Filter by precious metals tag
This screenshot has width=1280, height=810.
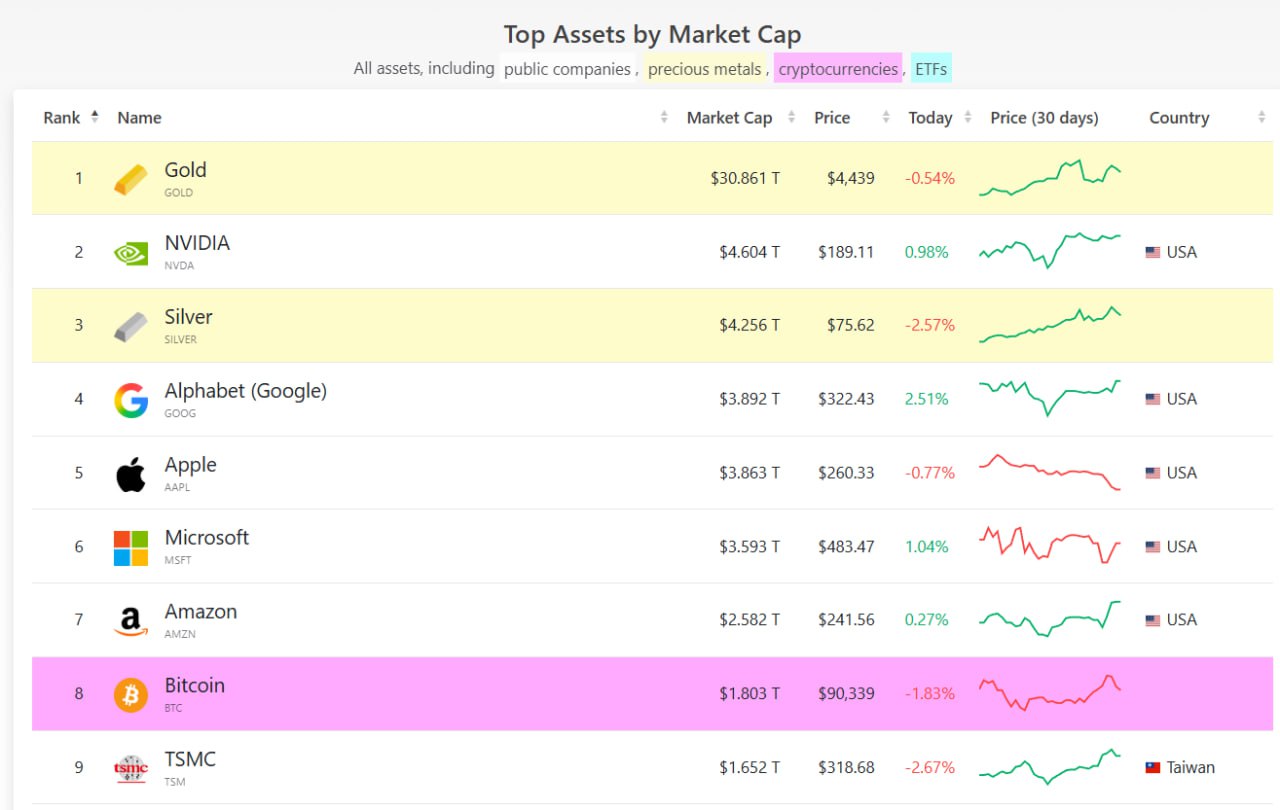tap(705, 69)
